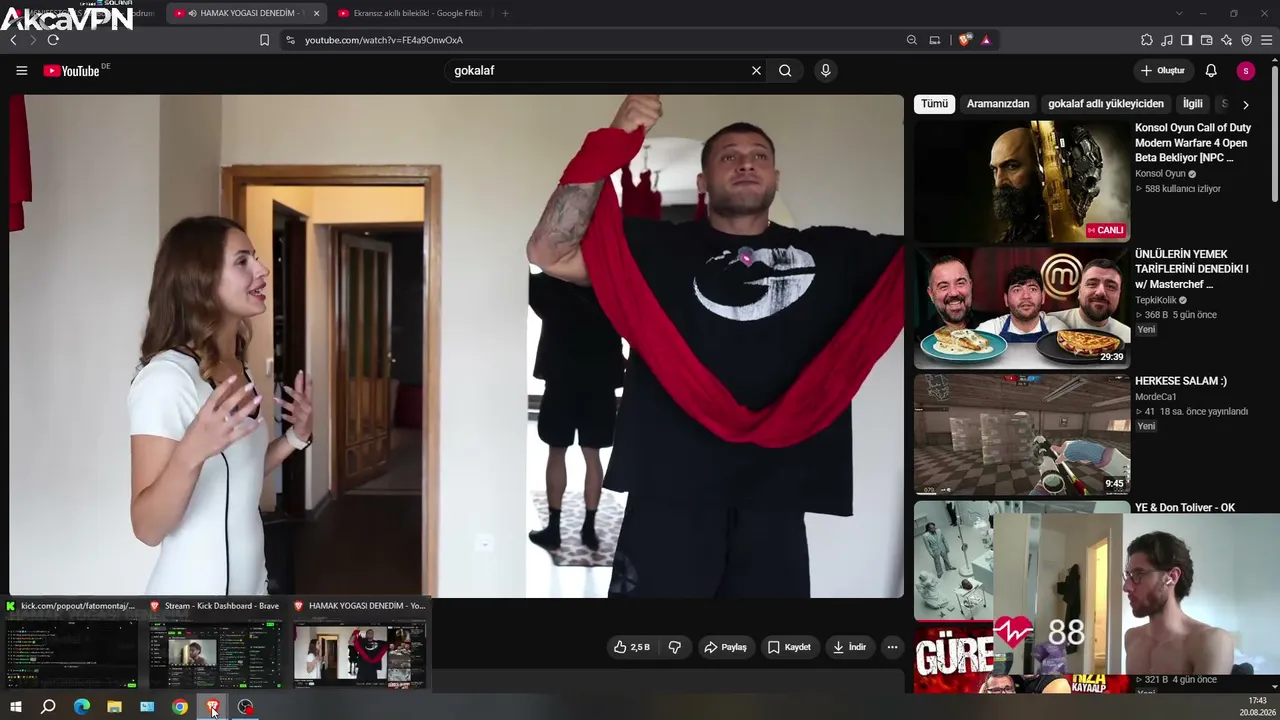This screenshot has width=1280, height=720.
Task: Reload the page in Brave
Action: coord(53,40)
